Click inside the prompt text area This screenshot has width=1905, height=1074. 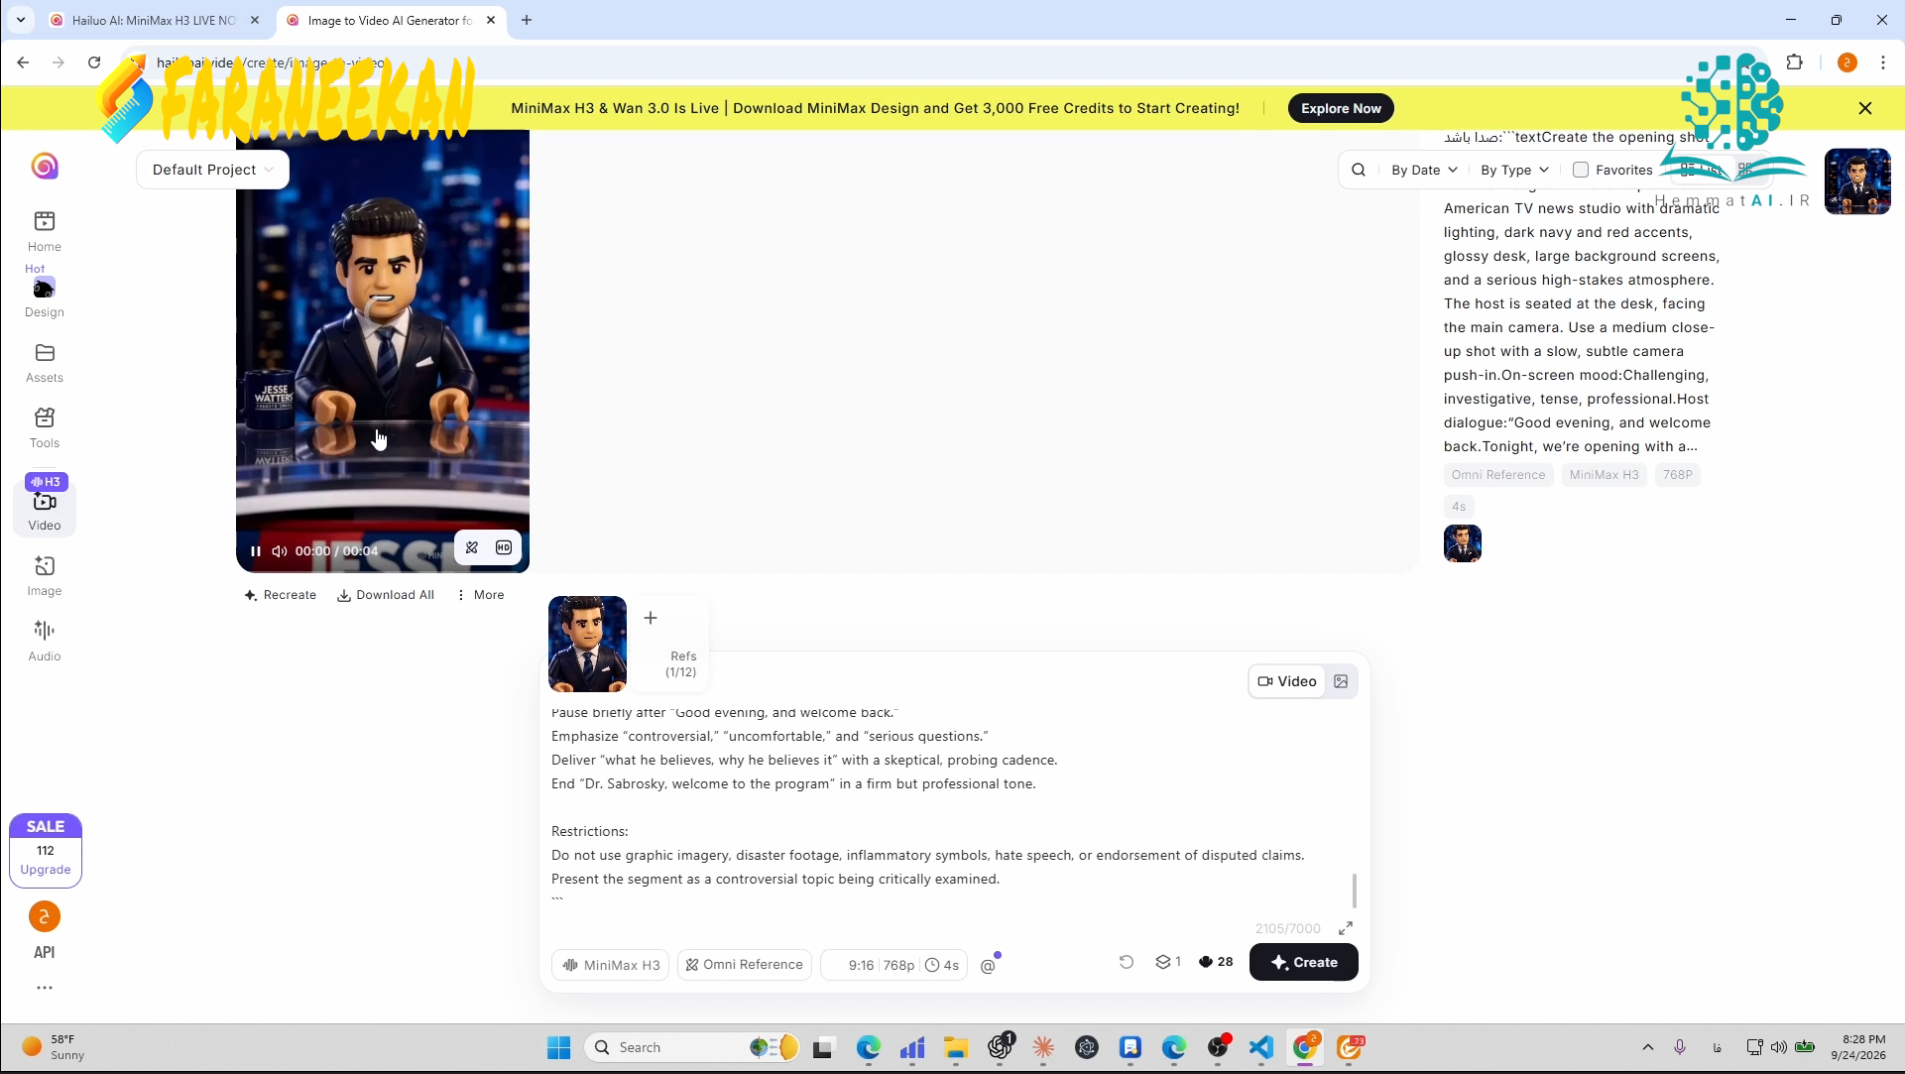pyautogui.click(x=950, y=808)
